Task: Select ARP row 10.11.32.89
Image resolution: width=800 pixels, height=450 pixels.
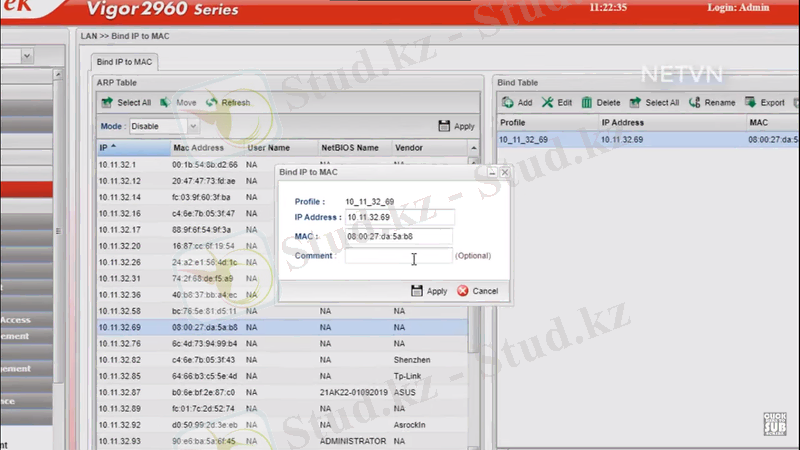Action: click(x=282, y=409)
